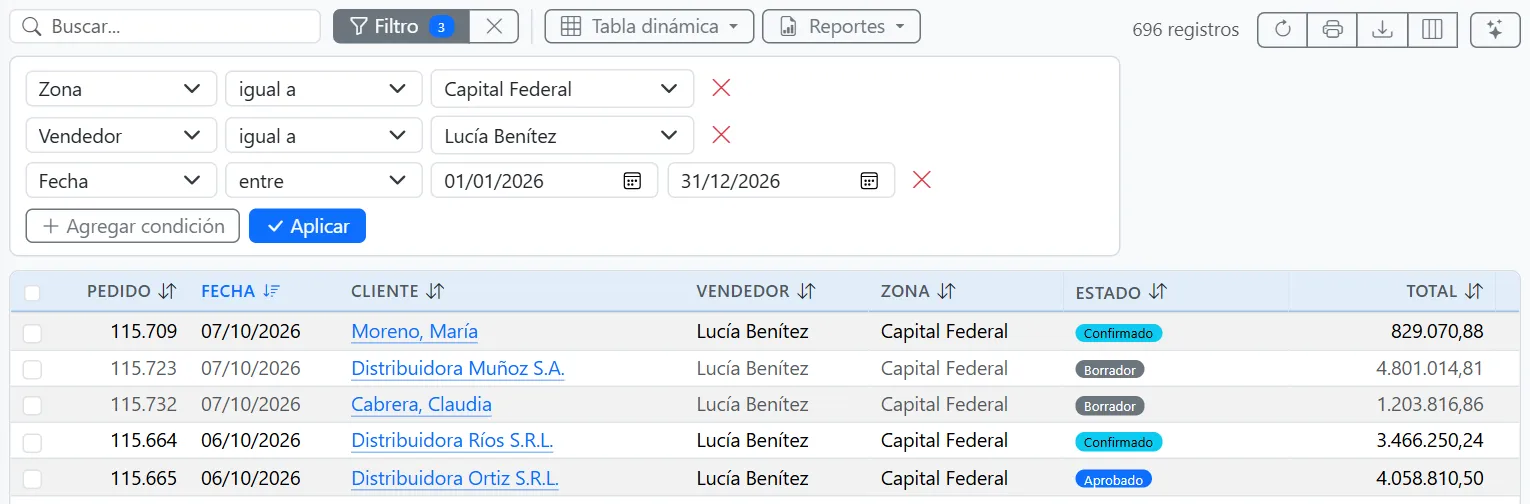Sort by VENDEDOR column arrows
Image resolution: width=1530 pixels, height=504 pixels.
[806, 291]
